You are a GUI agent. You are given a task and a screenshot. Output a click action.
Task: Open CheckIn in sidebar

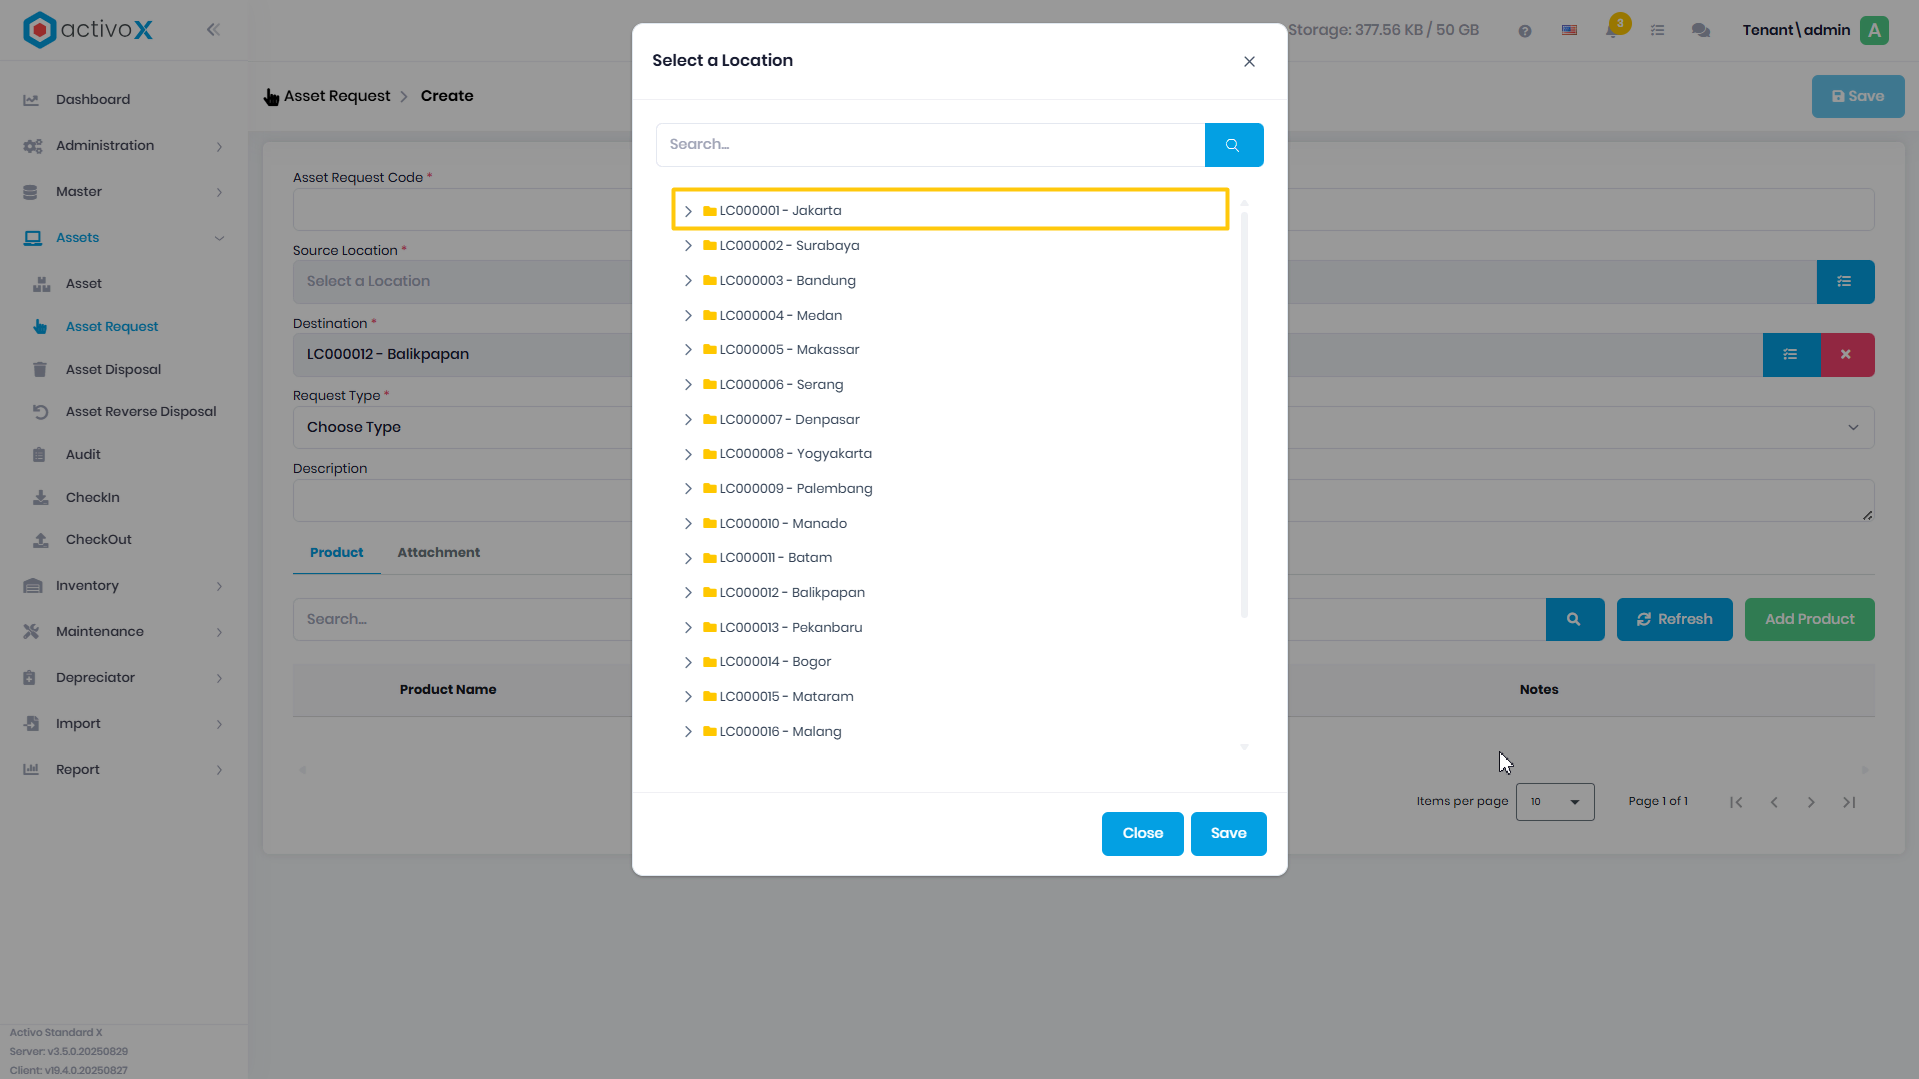pyautogui.click(x=92, y=498)
